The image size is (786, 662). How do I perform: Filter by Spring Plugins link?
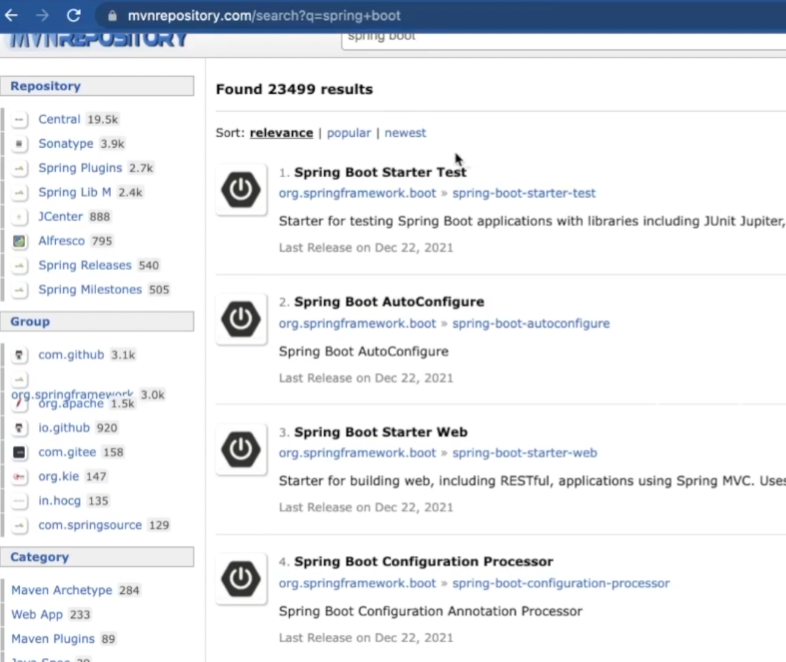80,168
